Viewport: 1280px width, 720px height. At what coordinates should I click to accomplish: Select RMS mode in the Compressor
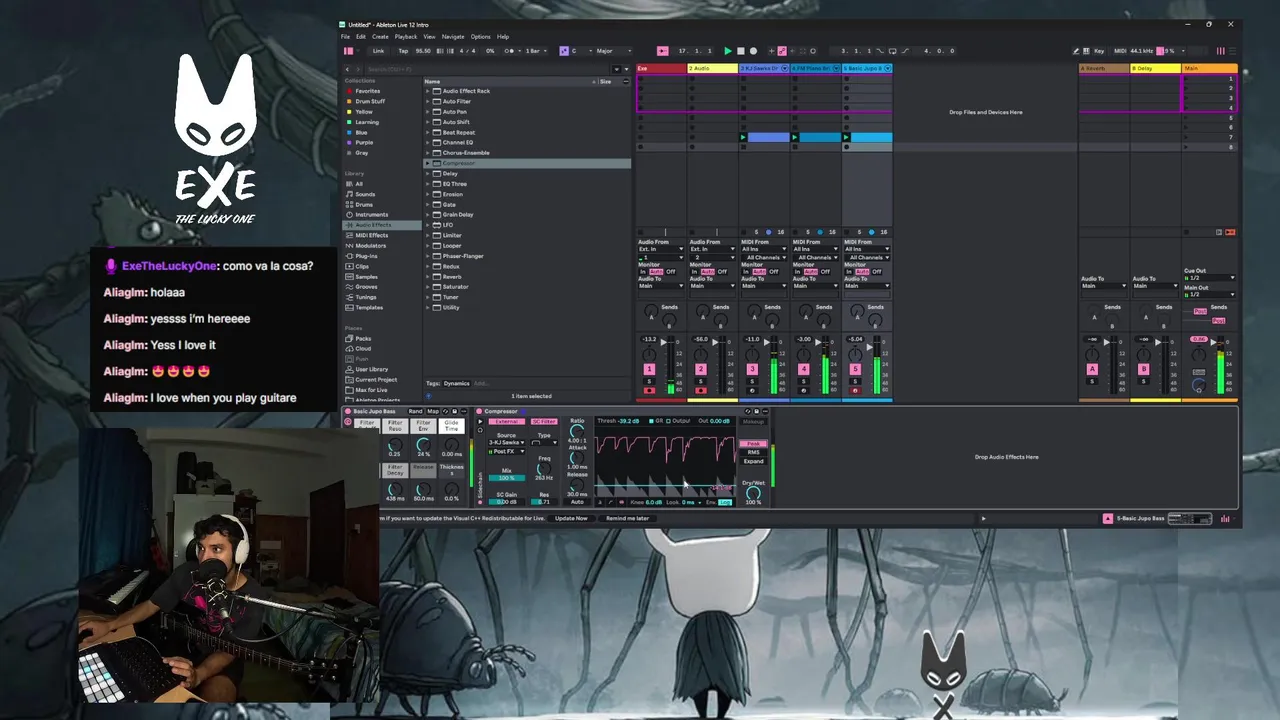pyautogui.click(x=753, y=452)
